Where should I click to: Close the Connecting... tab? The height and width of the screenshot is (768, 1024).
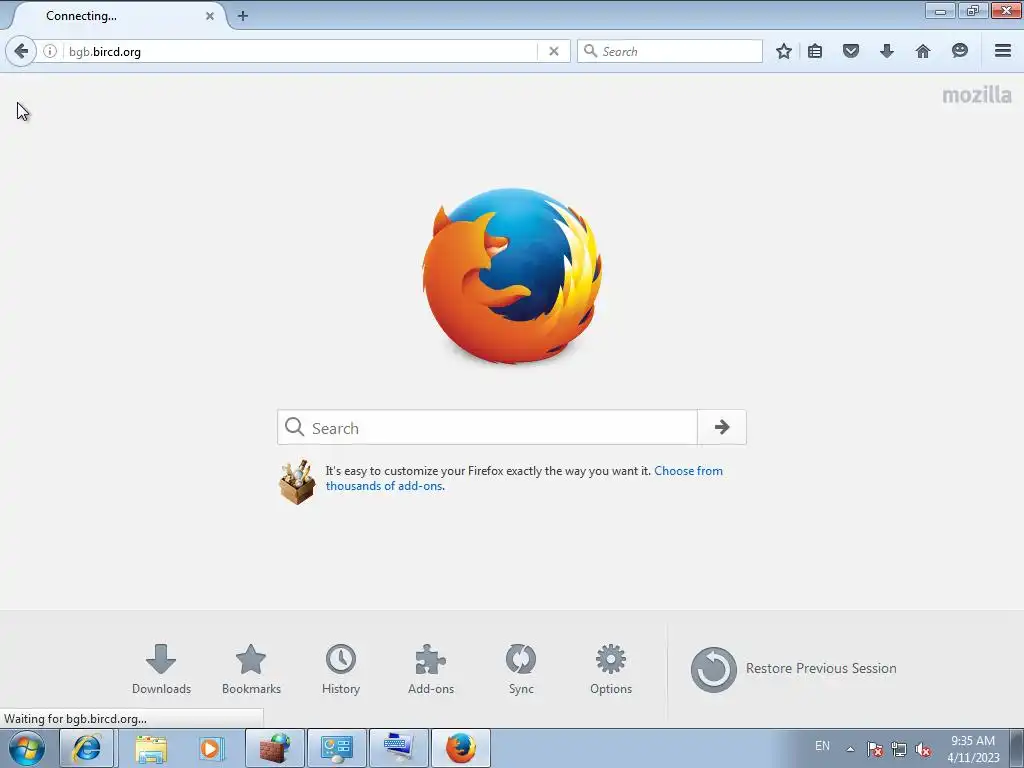click(x=210, y=16)
